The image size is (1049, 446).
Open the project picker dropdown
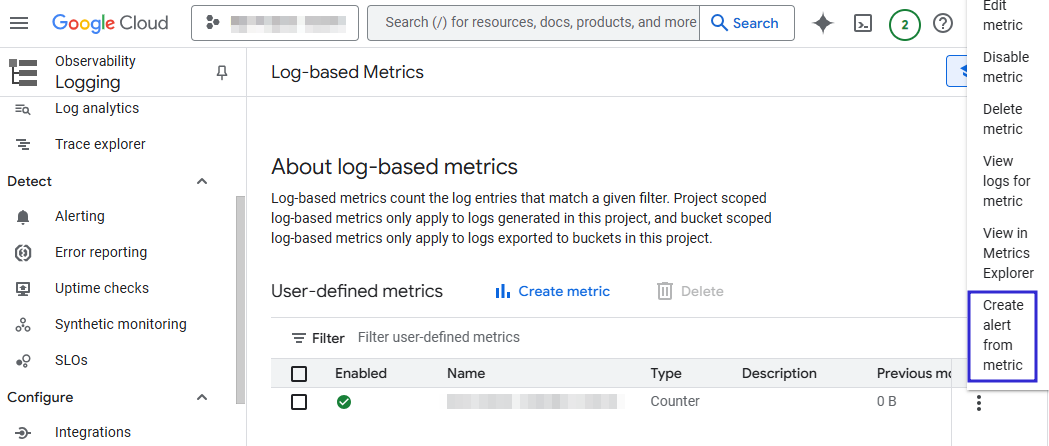point(275,23)
